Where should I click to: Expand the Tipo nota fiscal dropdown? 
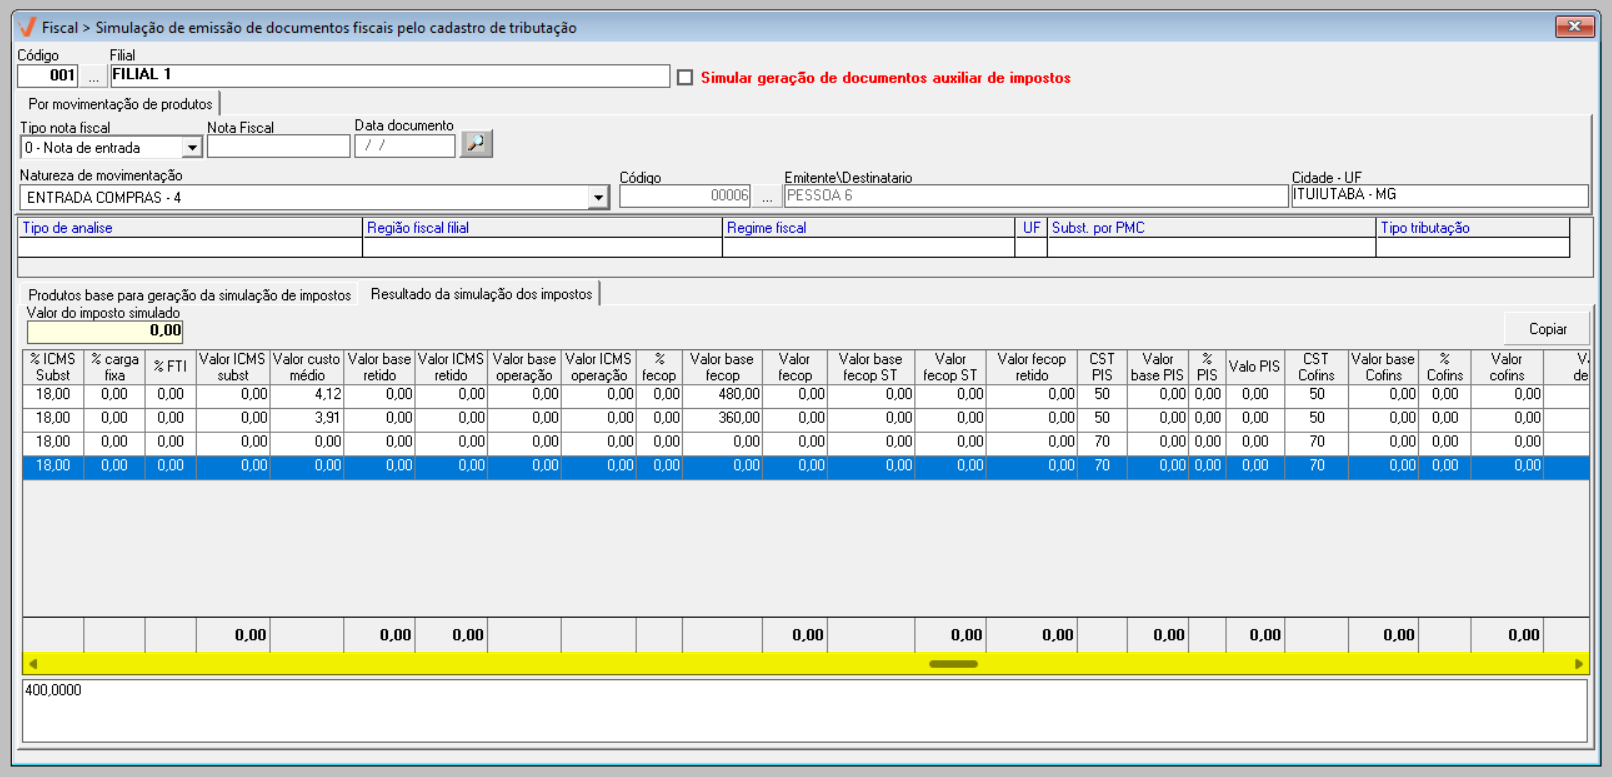[192, 148]
